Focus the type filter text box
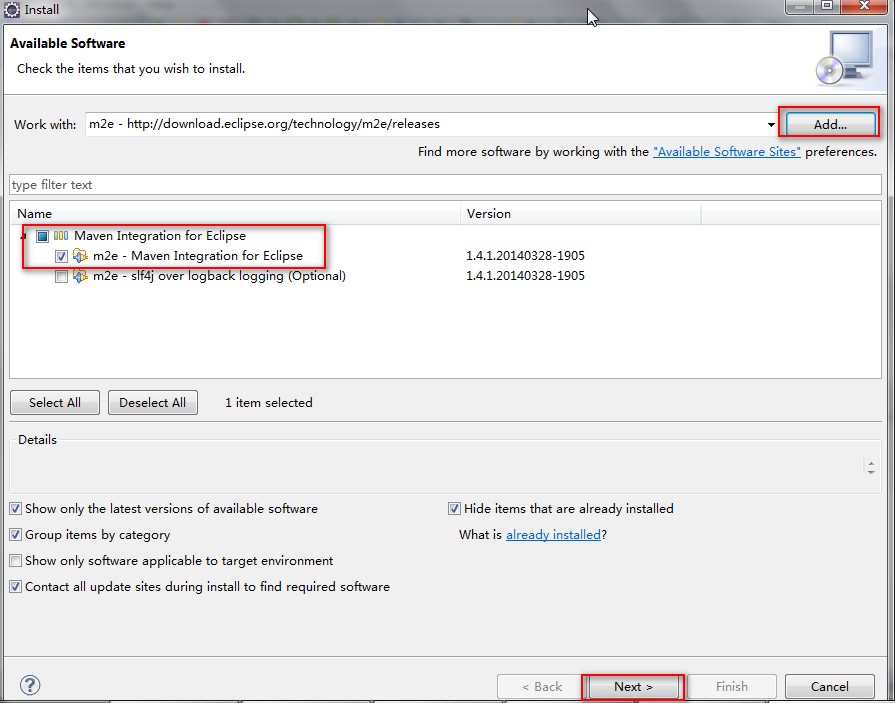The height and width of the screenshot is (703, 895). pyautogui.click(x=445, y=185)
